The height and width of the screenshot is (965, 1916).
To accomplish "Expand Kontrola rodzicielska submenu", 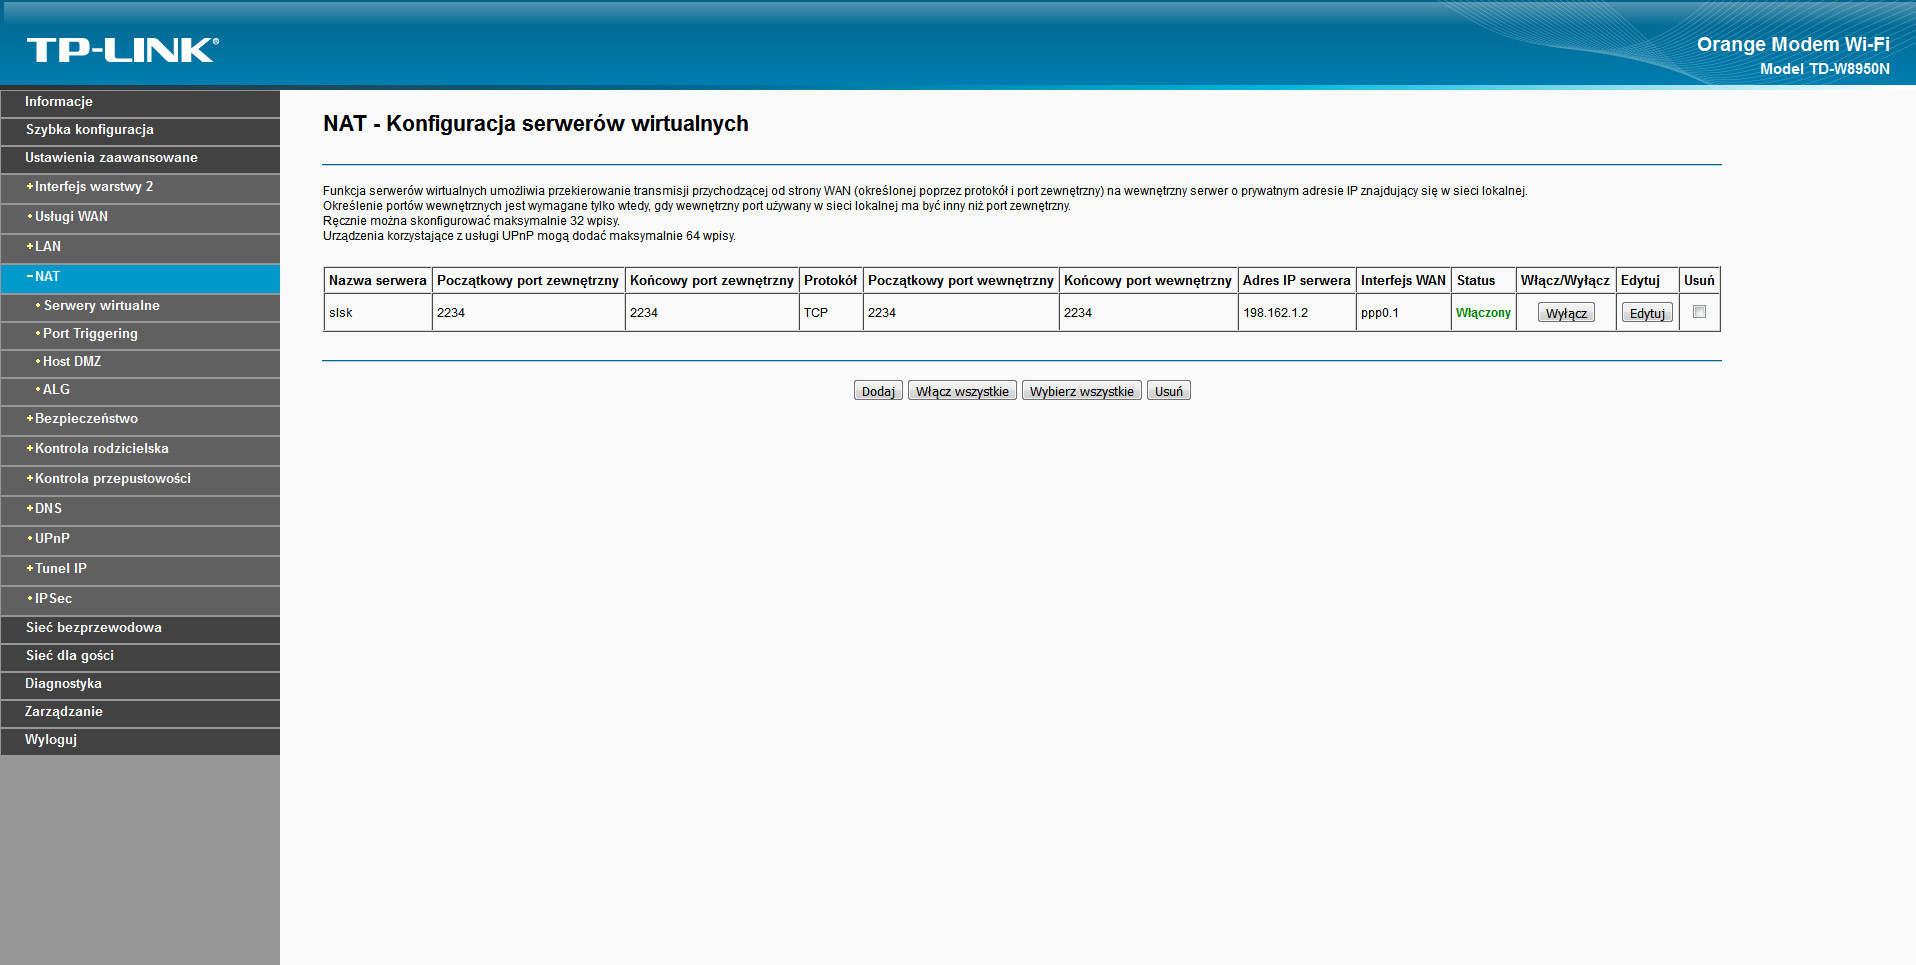I will pos(140,449).
